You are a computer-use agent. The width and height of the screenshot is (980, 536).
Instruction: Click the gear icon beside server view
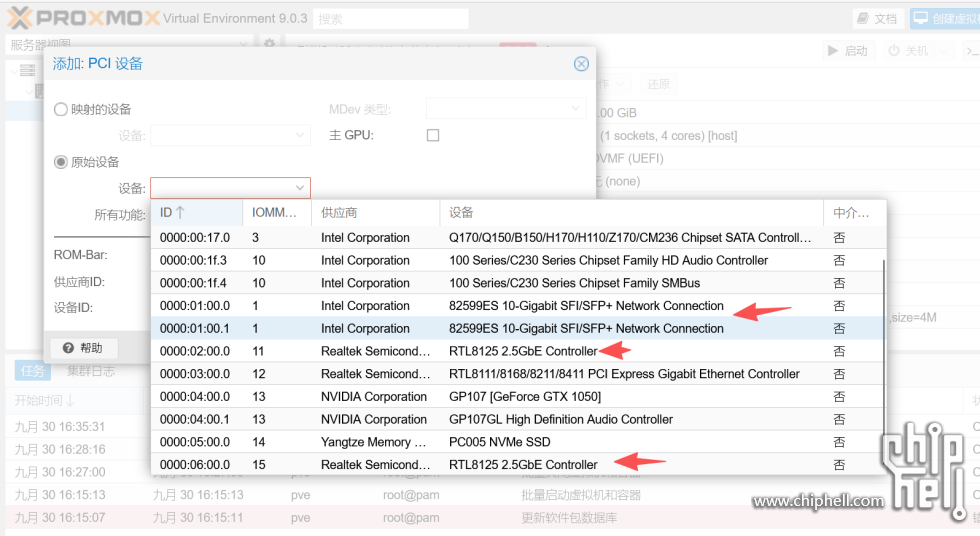[269, 44]
